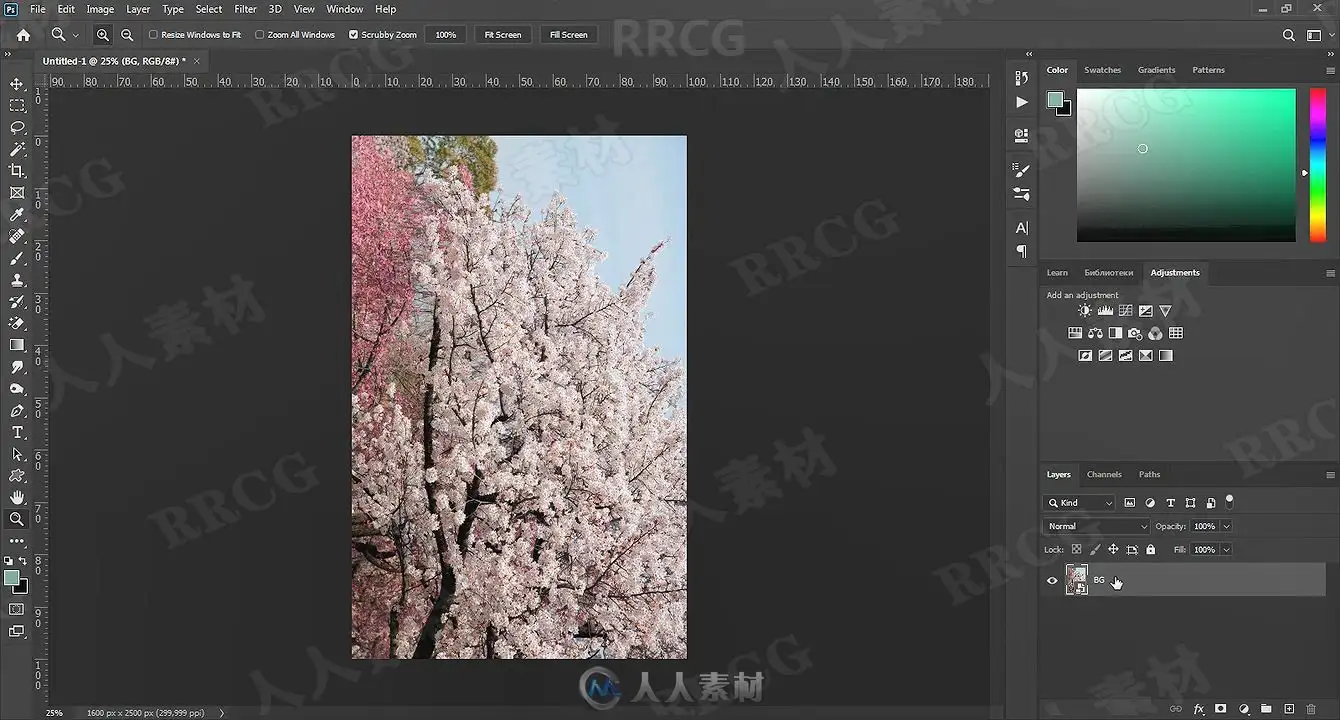The width and height of the screenshot is (1340, 720).
Task: Select the Gradient tool
Action: (x=17, y=345)
